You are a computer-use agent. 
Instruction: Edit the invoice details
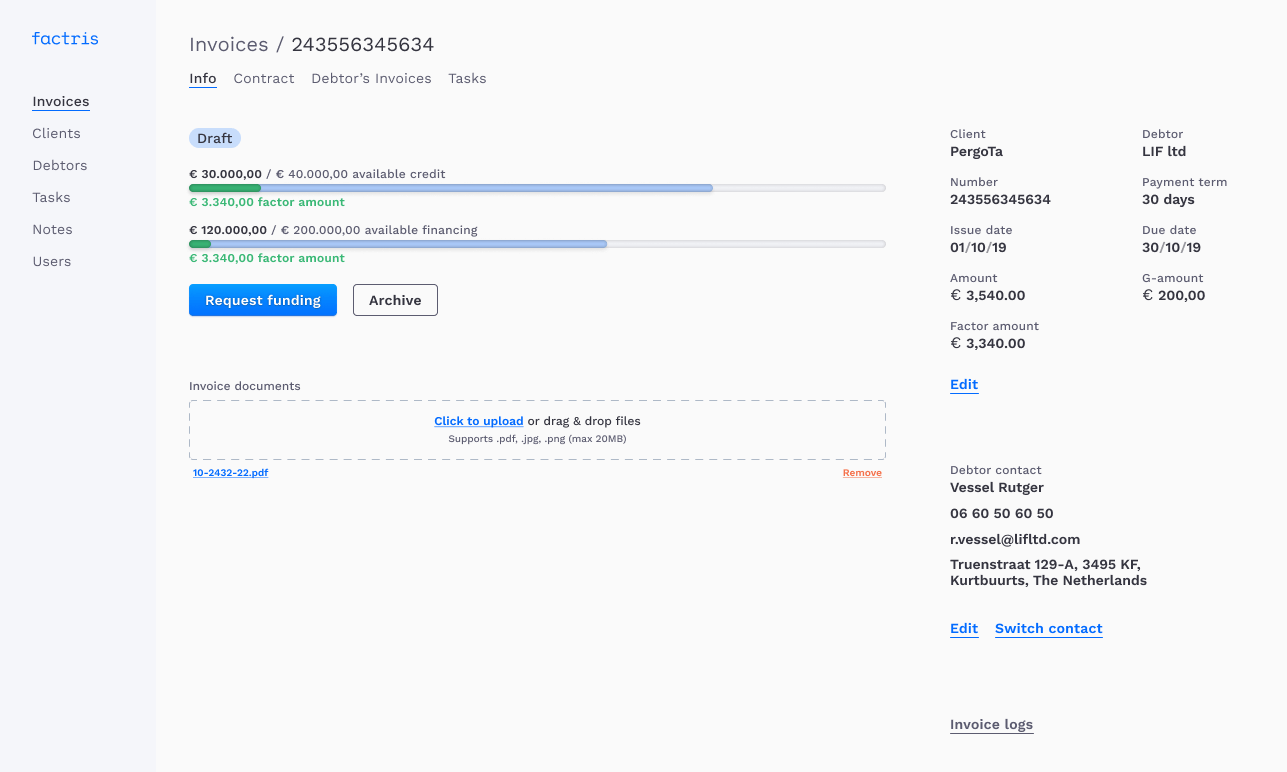tap(963, 384)
